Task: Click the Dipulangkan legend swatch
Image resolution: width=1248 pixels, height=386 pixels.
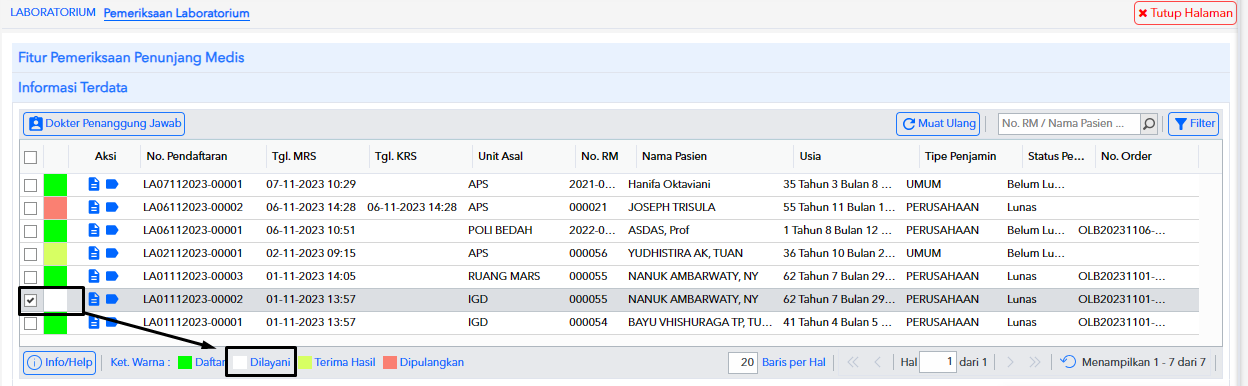Action: [x=389, y=362]
